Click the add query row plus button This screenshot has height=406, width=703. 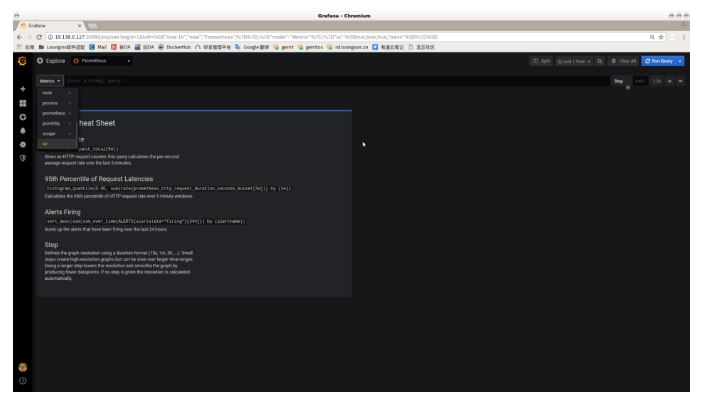tap(669, 81)
